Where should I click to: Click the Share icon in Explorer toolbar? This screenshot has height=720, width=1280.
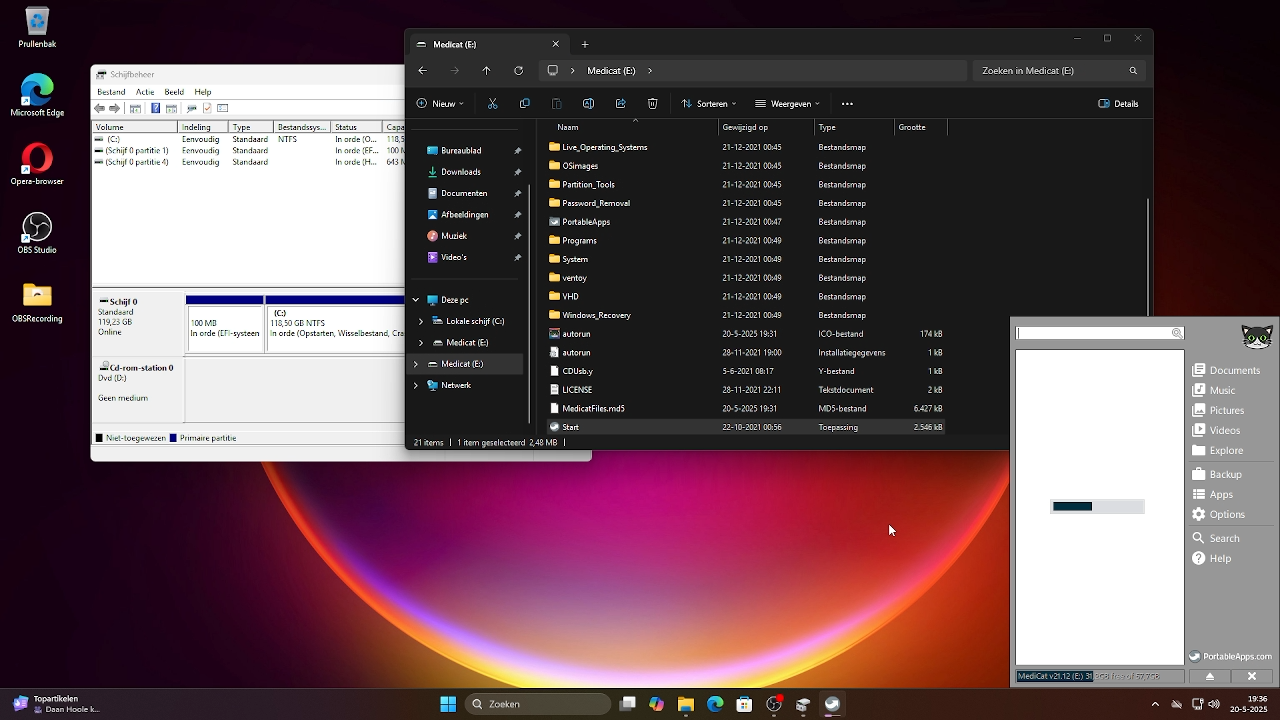click(x=620, y=103)
